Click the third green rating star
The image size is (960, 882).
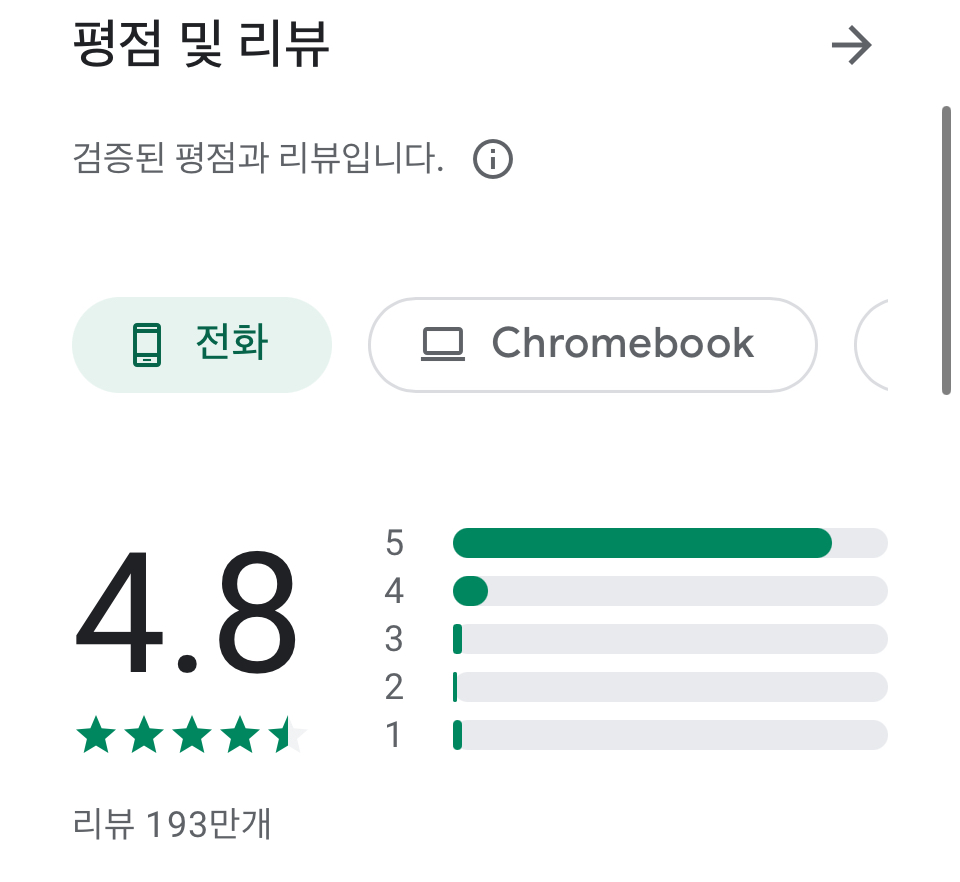192,734
